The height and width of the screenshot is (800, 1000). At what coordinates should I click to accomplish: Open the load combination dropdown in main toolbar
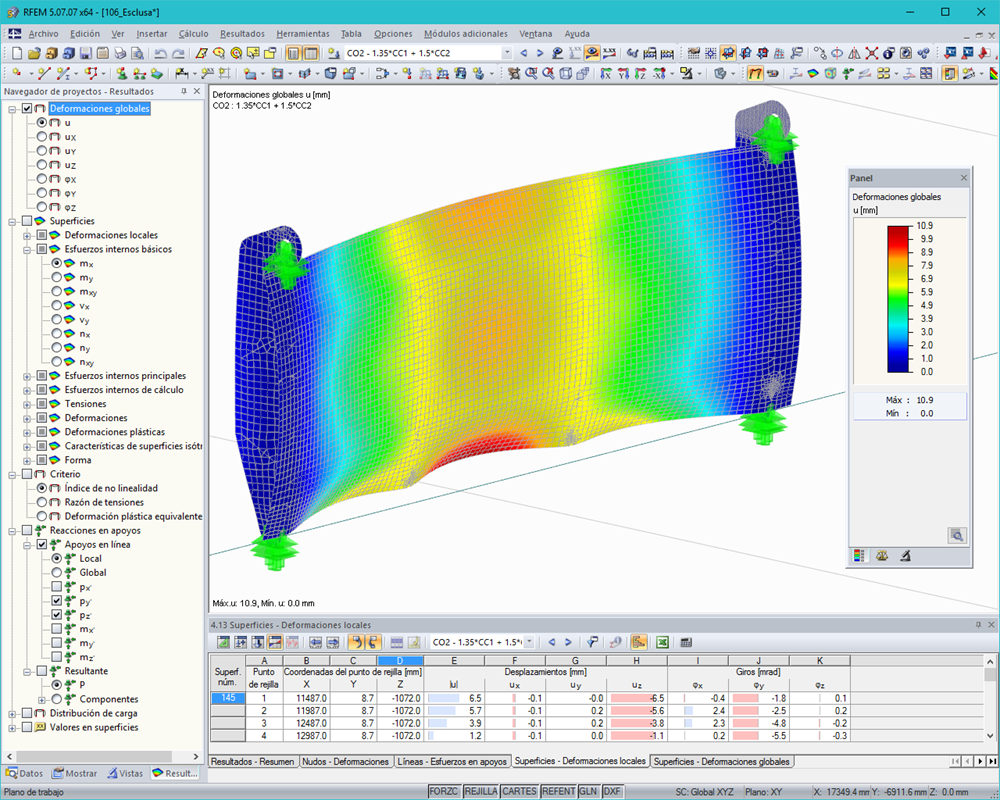point(506,53)
